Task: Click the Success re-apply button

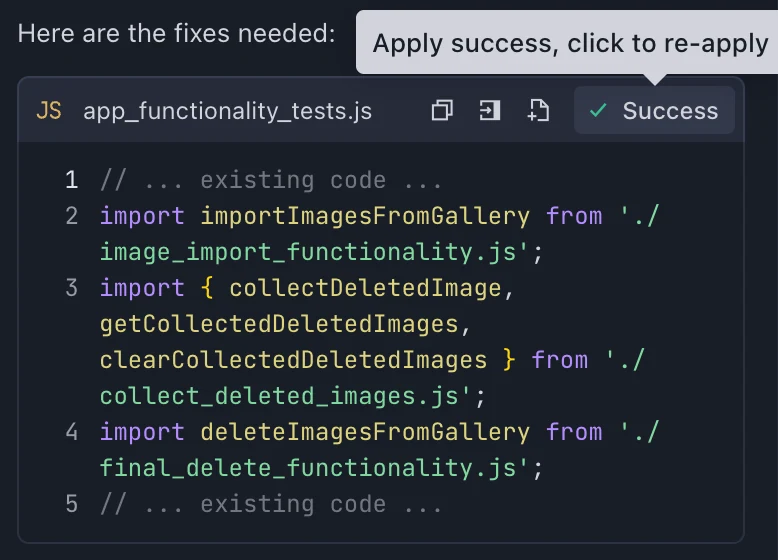Action: (x=654, y=110)
